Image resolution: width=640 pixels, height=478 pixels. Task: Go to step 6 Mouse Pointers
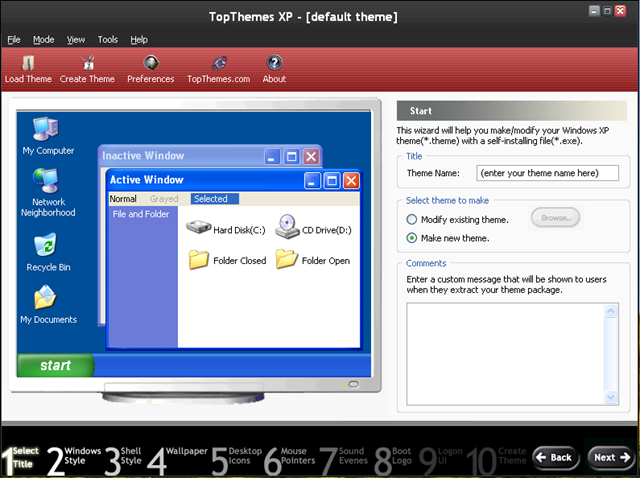[x=289, y=460]
